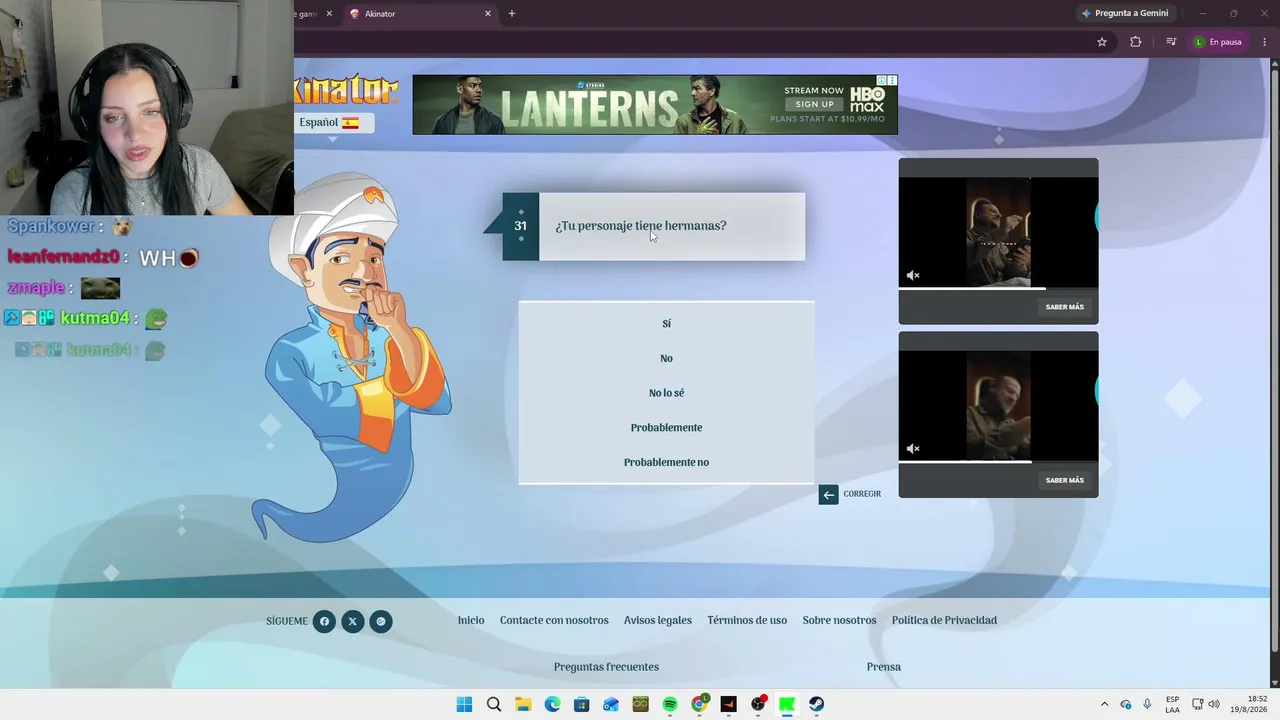Open OBS Studio from the taskbar
Image resolution: width=1280 pixels, height=720 pixels.
758,704
